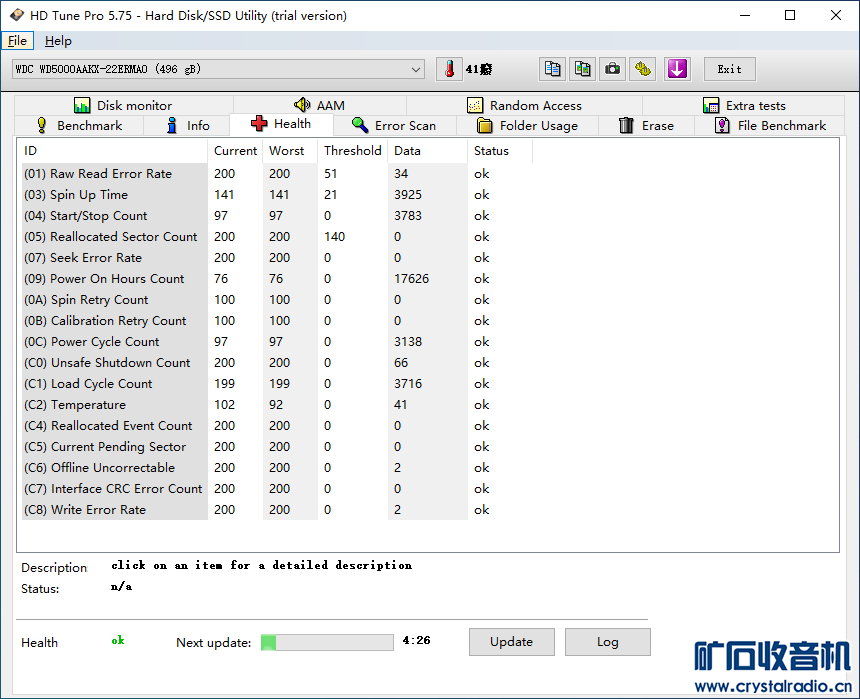860x699 pixels.
Task: Click data value 3783
Action: coord(408,216)
